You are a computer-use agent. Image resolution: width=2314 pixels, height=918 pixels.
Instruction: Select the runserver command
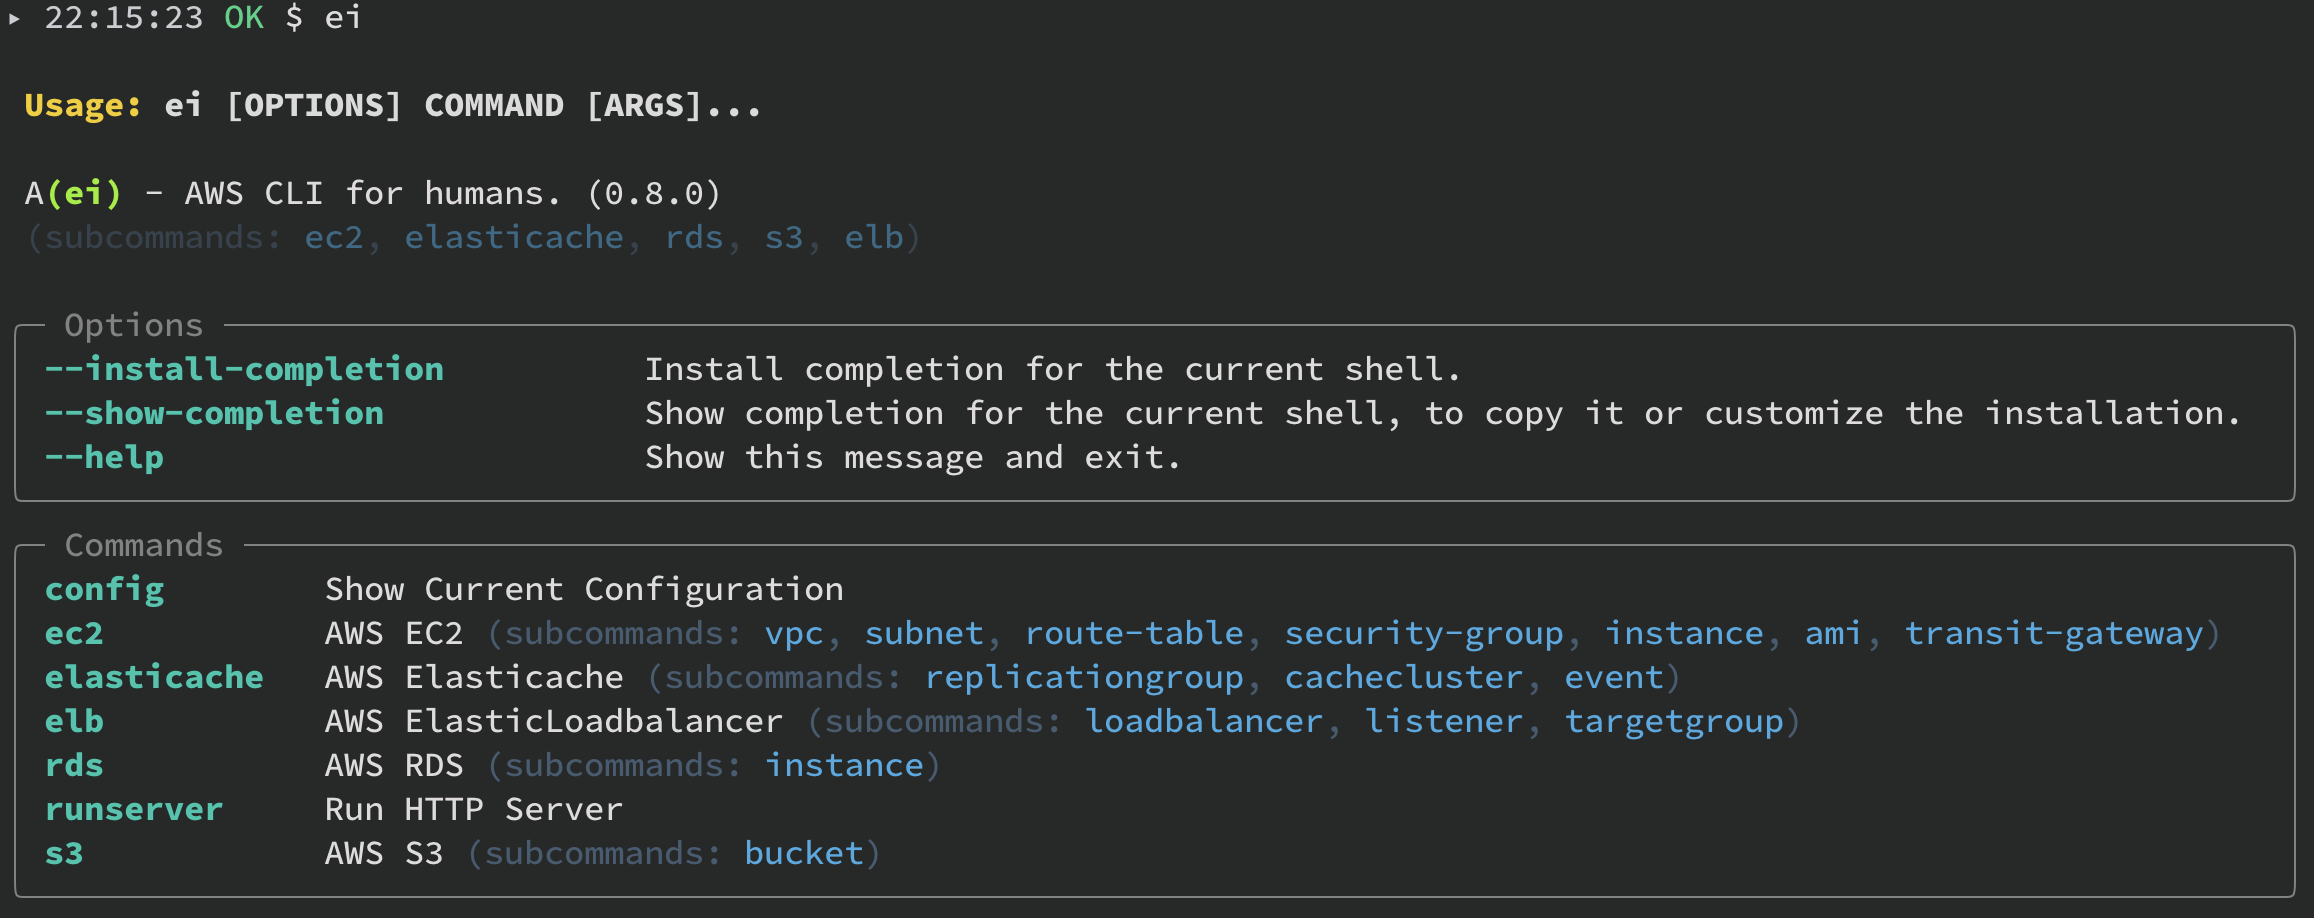134,809
